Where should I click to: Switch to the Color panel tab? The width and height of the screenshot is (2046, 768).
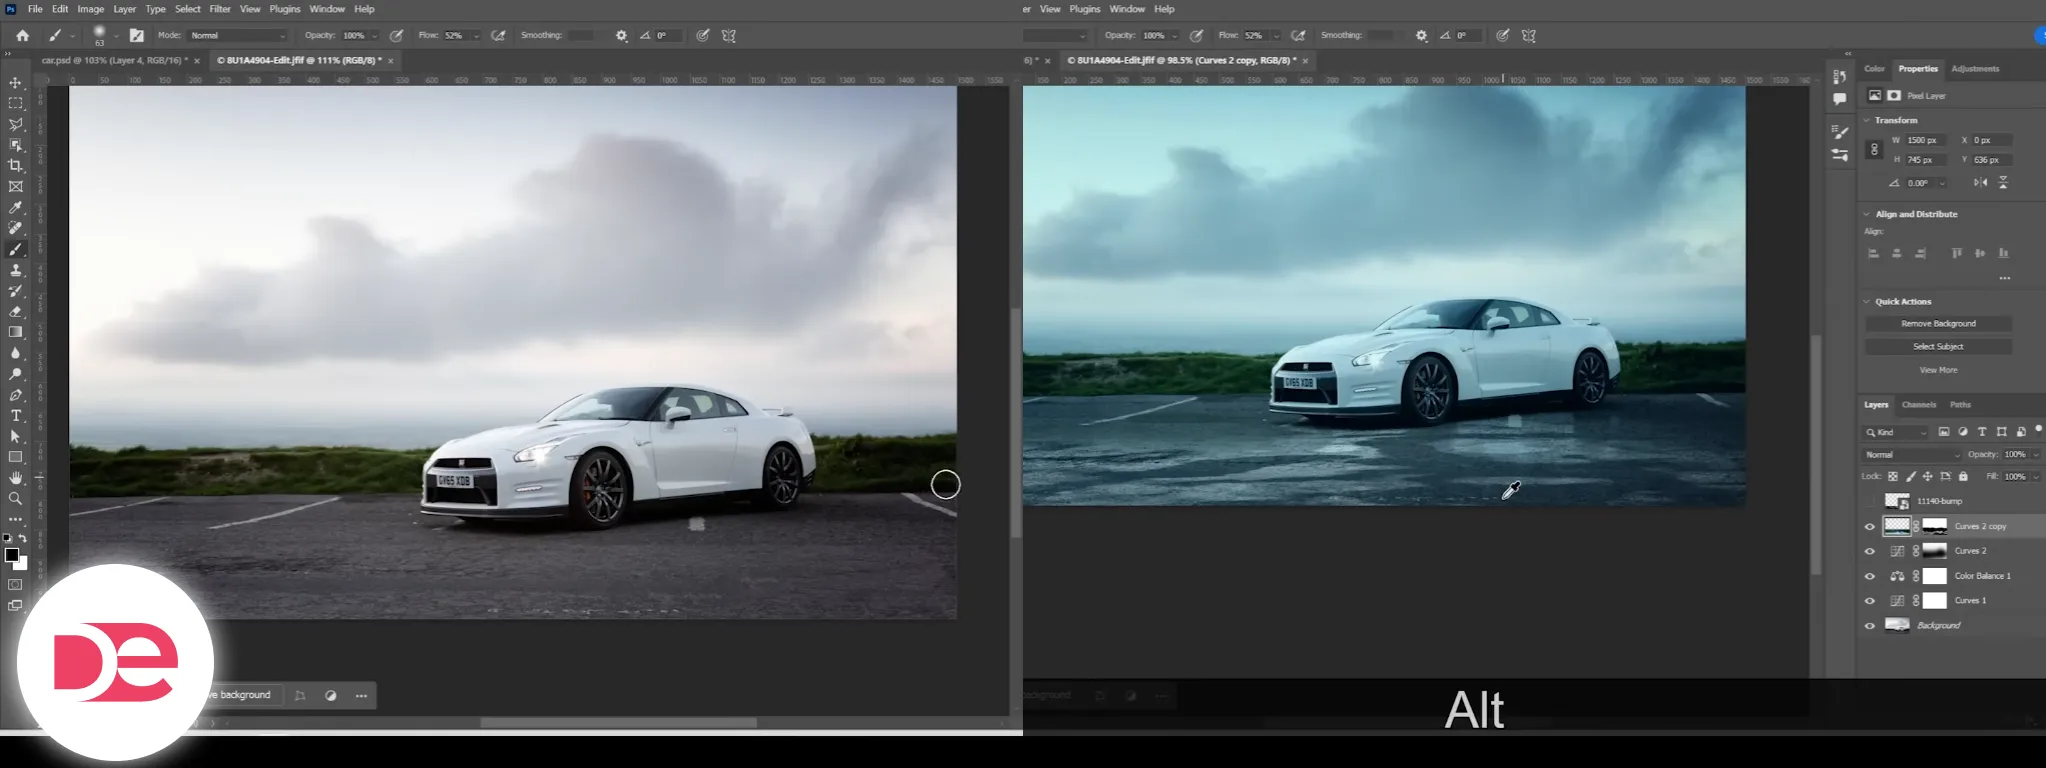1874,69
